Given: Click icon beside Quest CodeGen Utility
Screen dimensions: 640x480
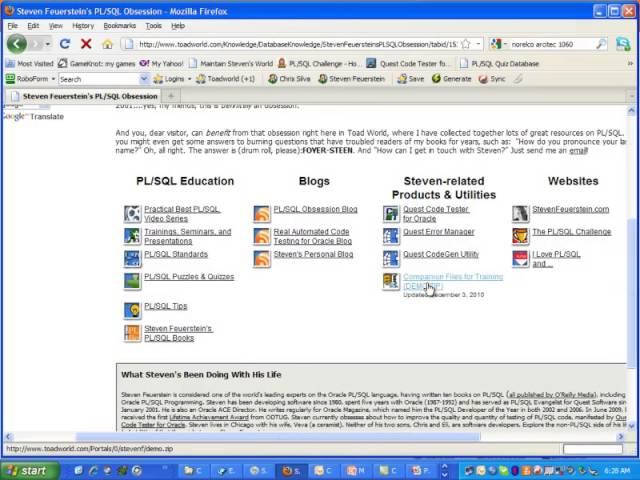Looking at the screenshot, I should (391, 258).
